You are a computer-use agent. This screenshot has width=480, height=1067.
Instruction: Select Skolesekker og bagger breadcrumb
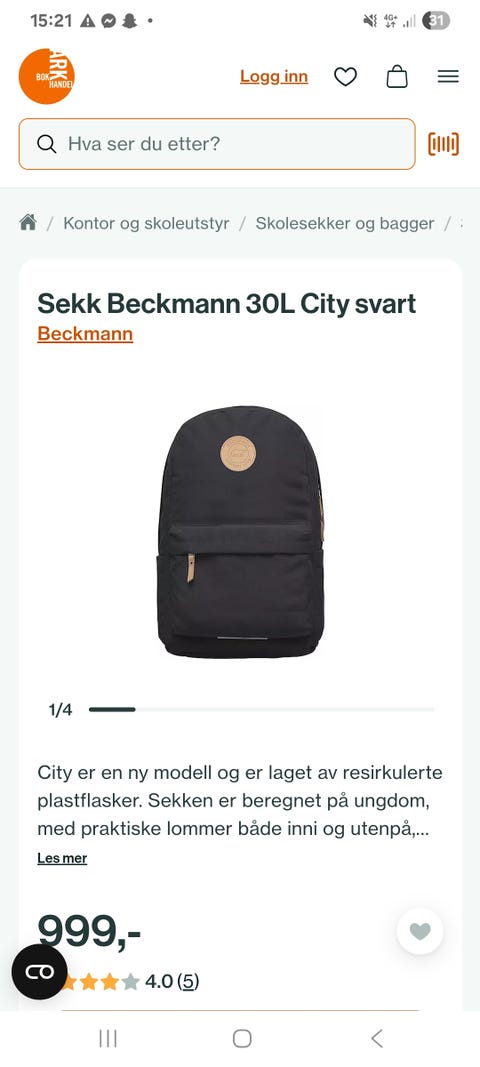click(x=345, y=223)
